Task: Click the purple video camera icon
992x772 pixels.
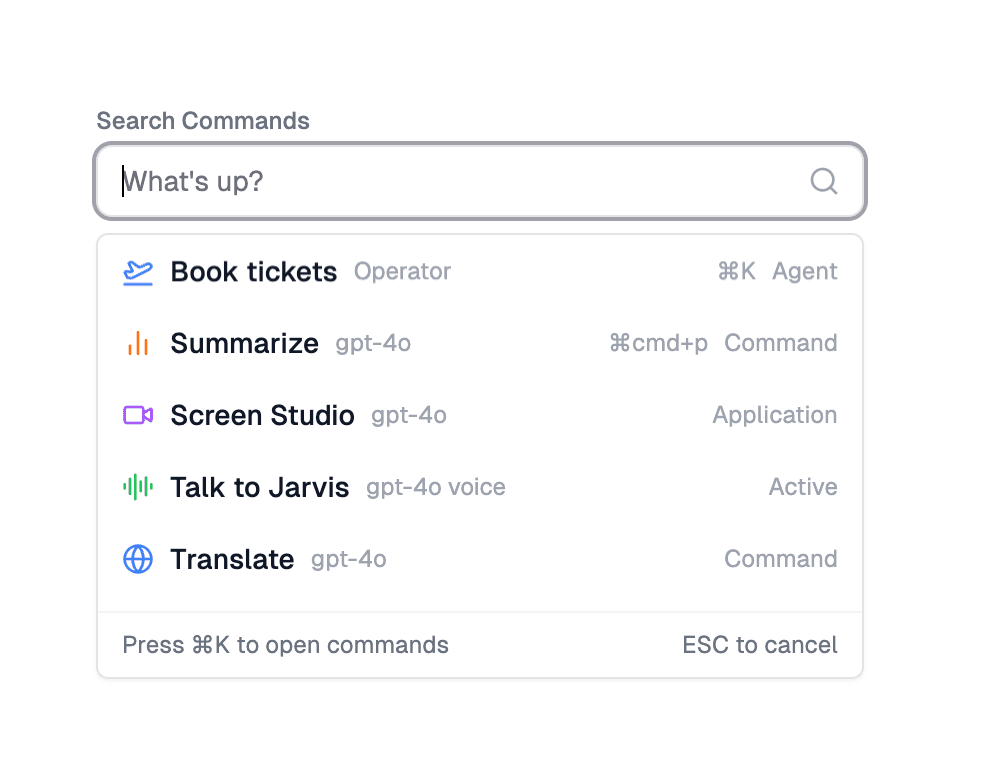Action: click(138, 415)
